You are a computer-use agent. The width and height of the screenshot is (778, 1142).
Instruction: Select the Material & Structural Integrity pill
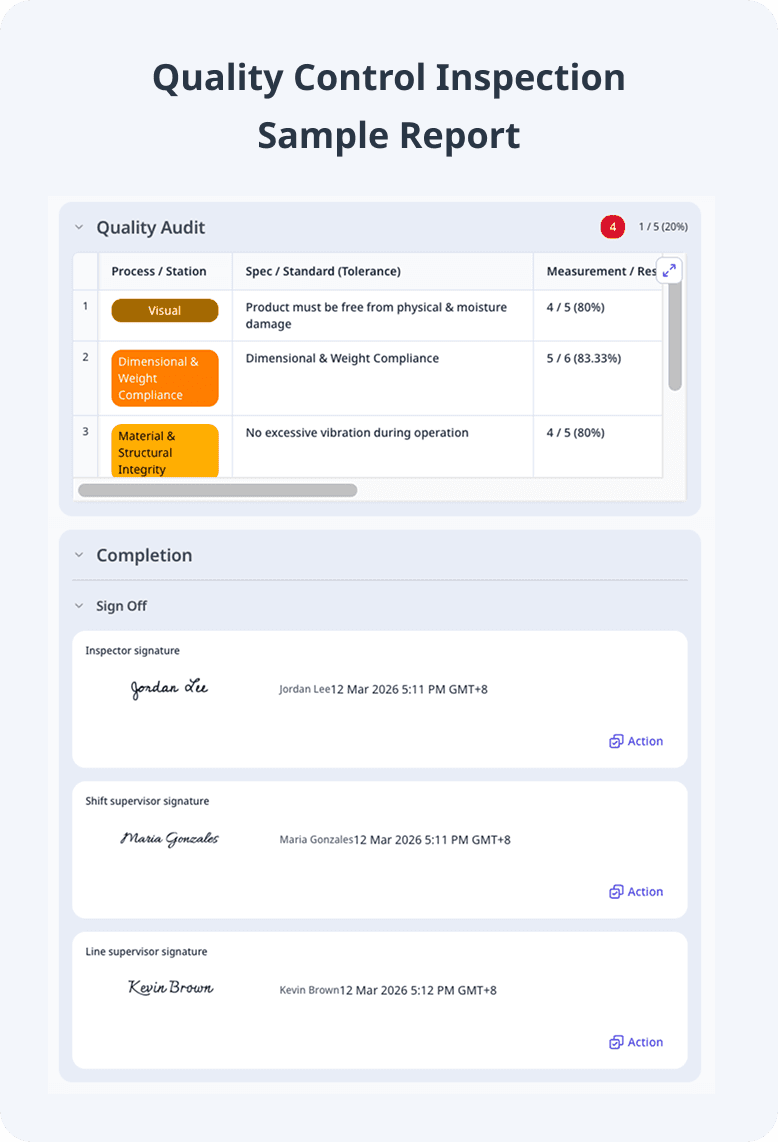[164, 451]
